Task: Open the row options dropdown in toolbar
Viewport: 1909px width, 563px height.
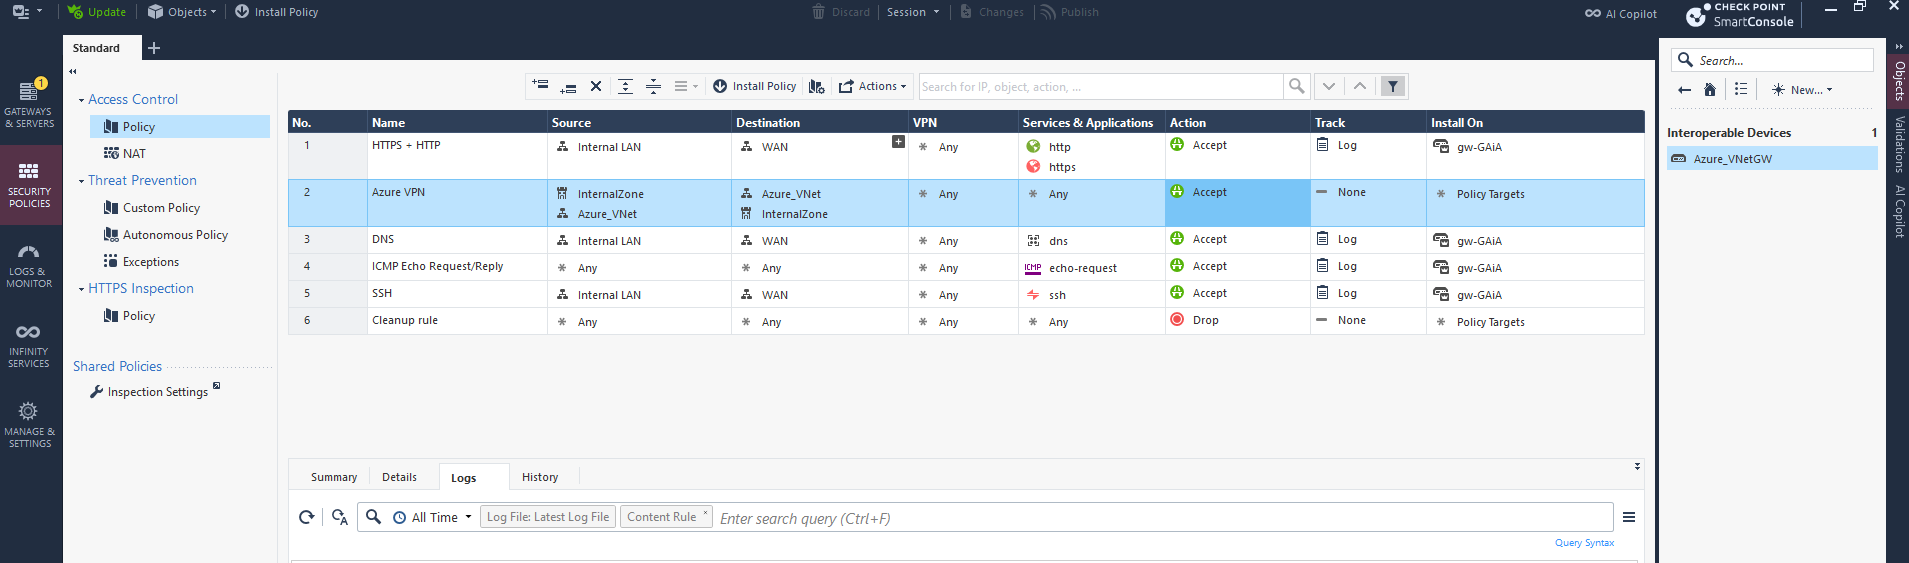Action: coord(685,86)
